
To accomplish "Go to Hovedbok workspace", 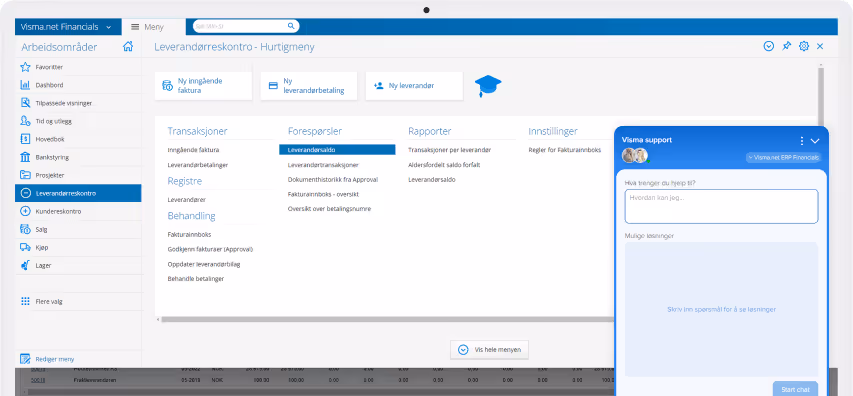I will pos(78,139).
